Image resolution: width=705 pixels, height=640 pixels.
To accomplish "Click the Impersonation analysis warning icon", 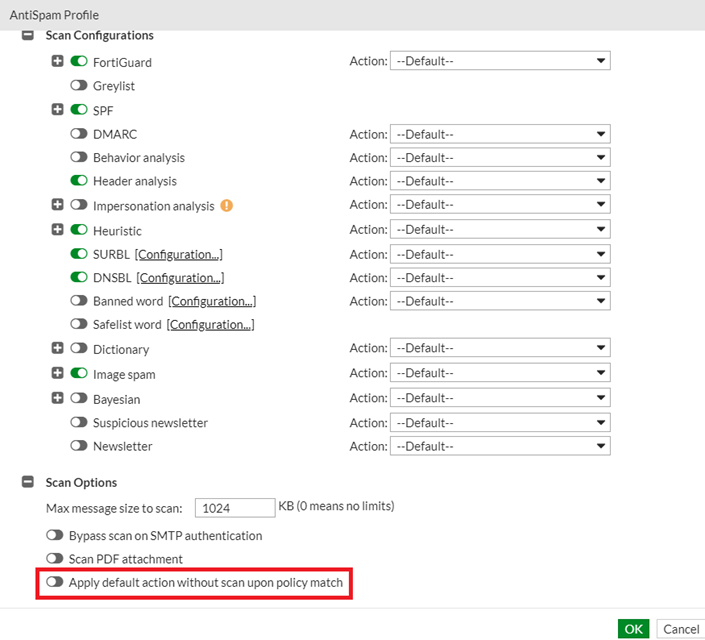I will tap(227, 206).
